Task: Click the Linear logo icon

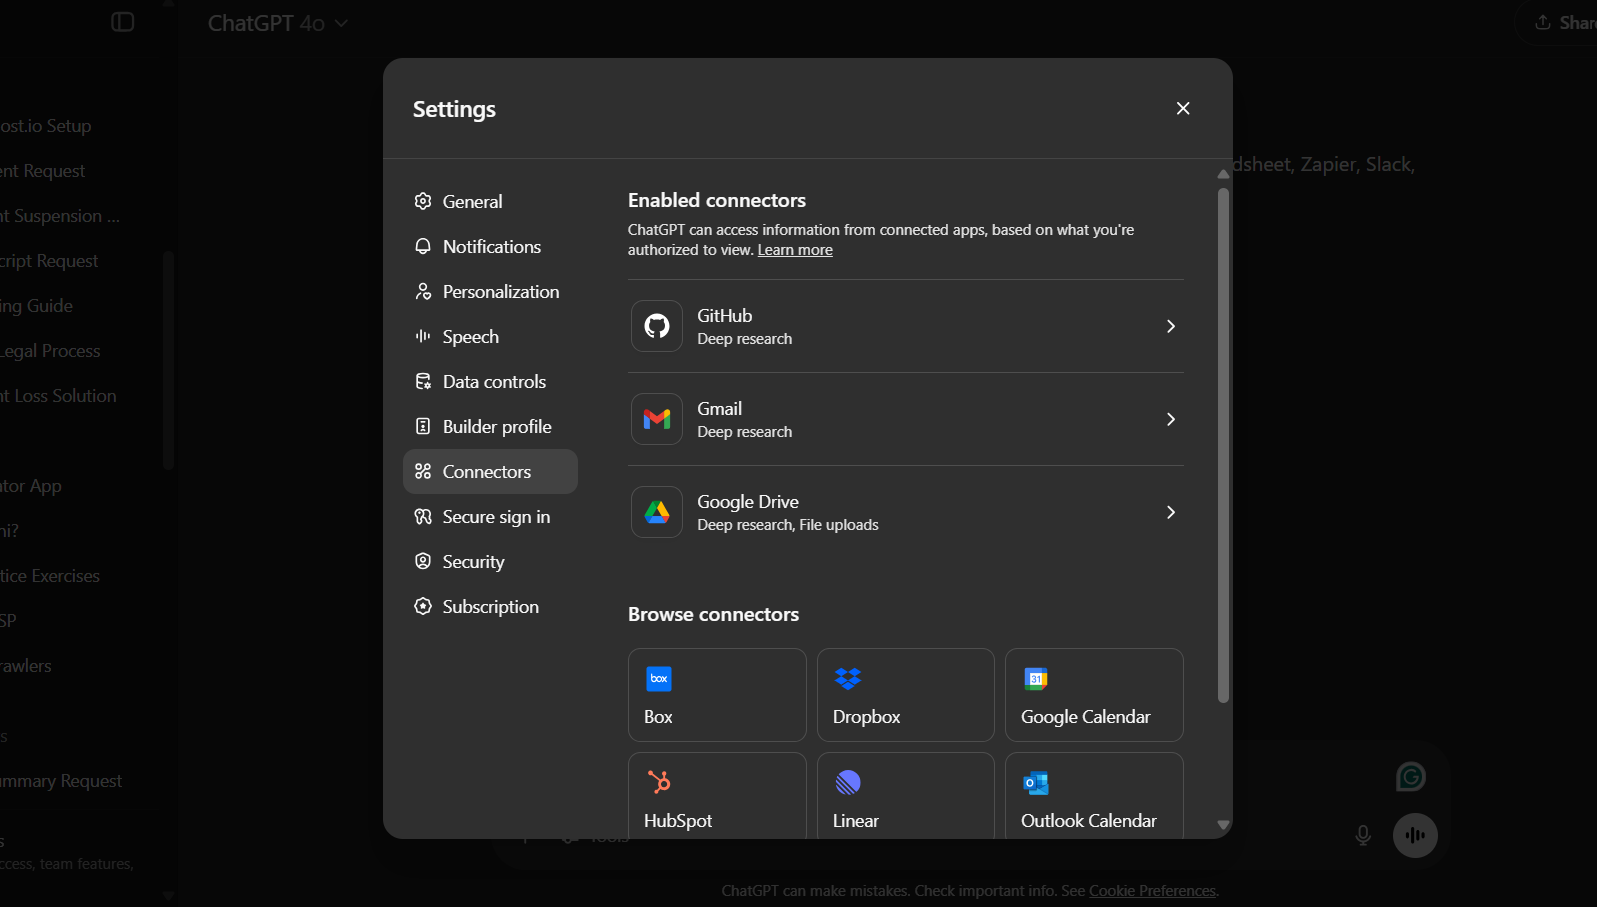Action: point(848,782)
